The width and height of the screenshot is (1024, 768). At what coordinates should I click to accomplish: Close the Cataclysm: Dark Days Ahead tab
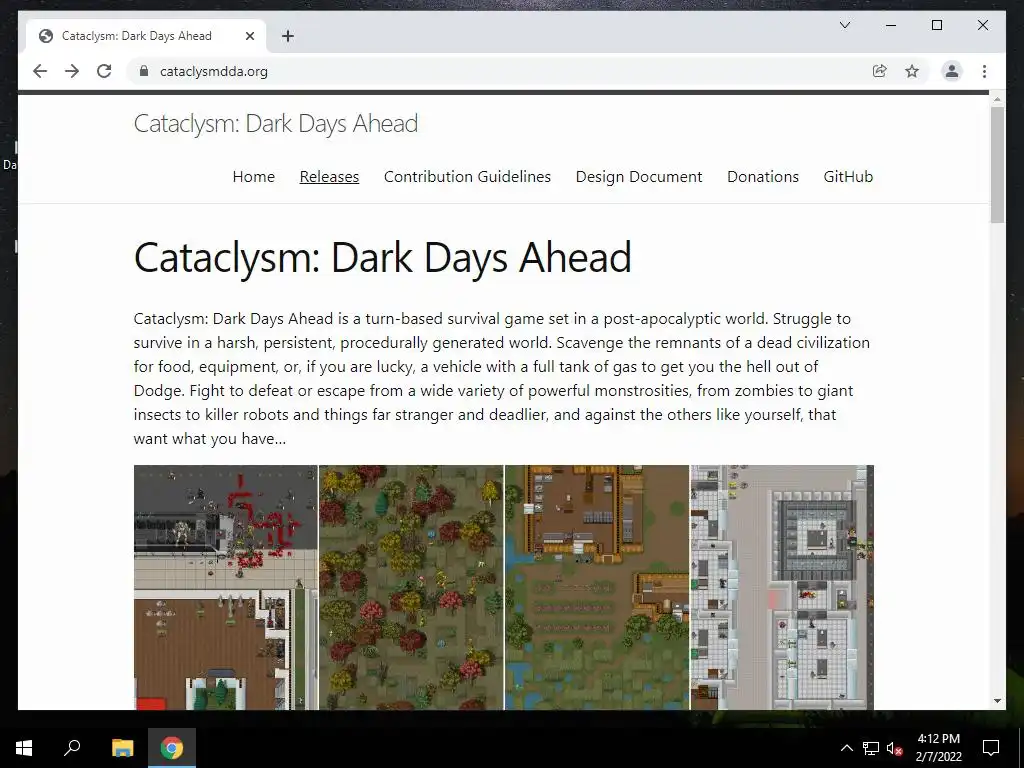tap(249, 36)
